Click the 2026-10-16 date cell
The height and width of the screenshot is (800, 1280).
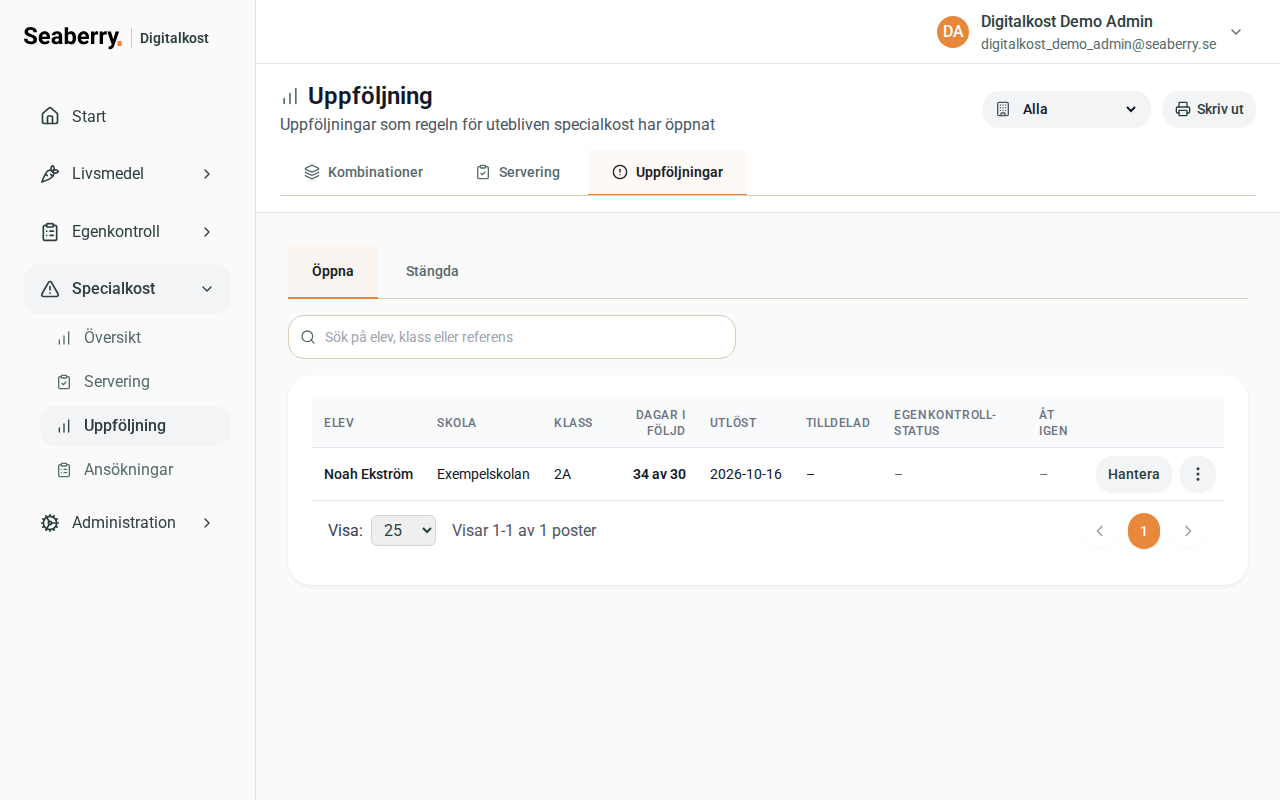[x=746, y=474]
